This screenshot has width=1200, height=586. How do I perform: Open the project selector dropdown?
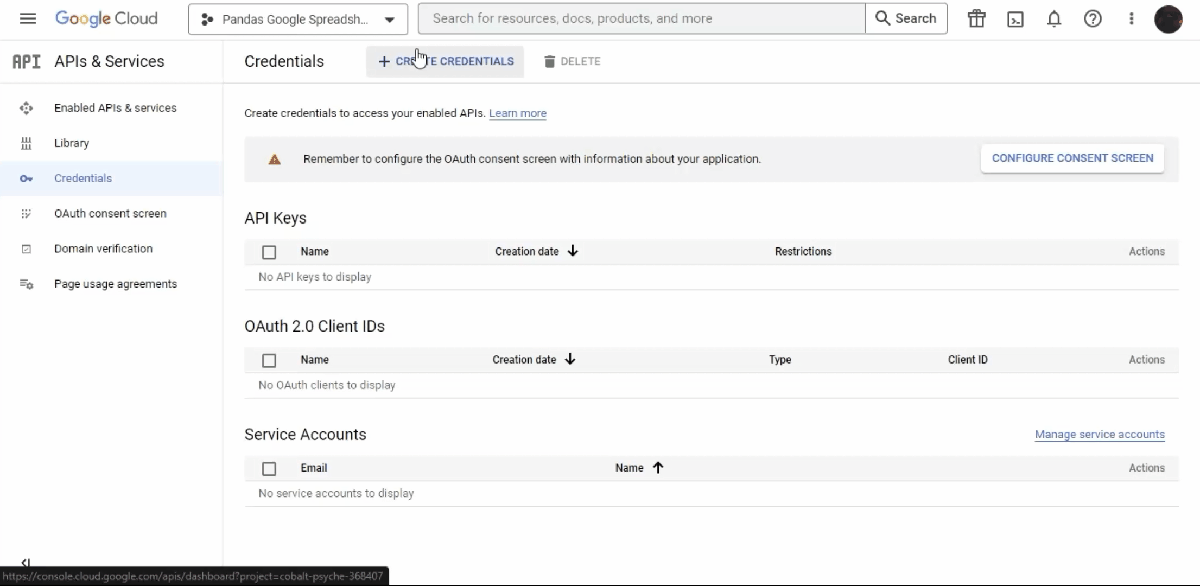[297, 18]
